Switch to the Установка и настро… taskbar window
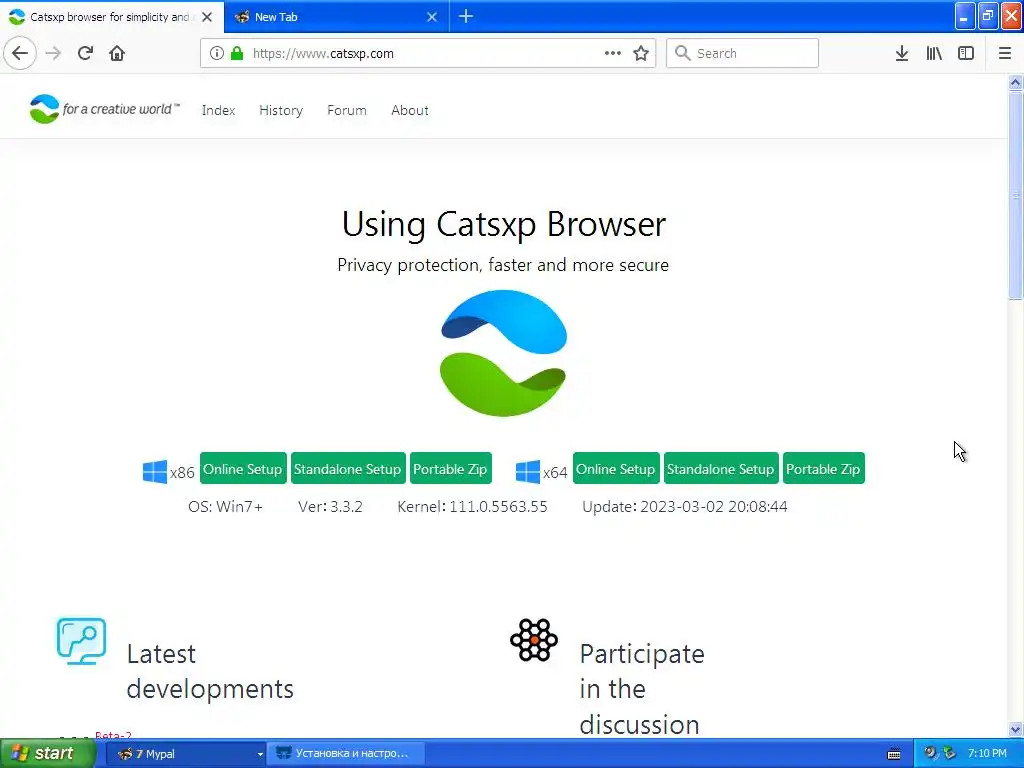 click(x=346, y=754)
